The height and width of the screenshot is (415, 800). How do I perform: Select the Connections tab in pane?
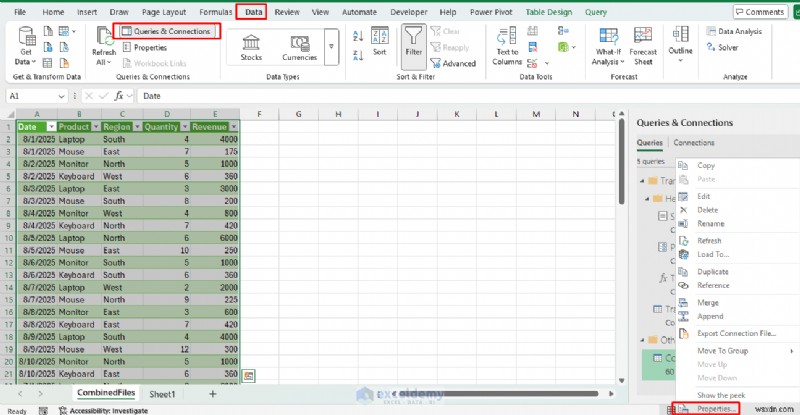693,142
